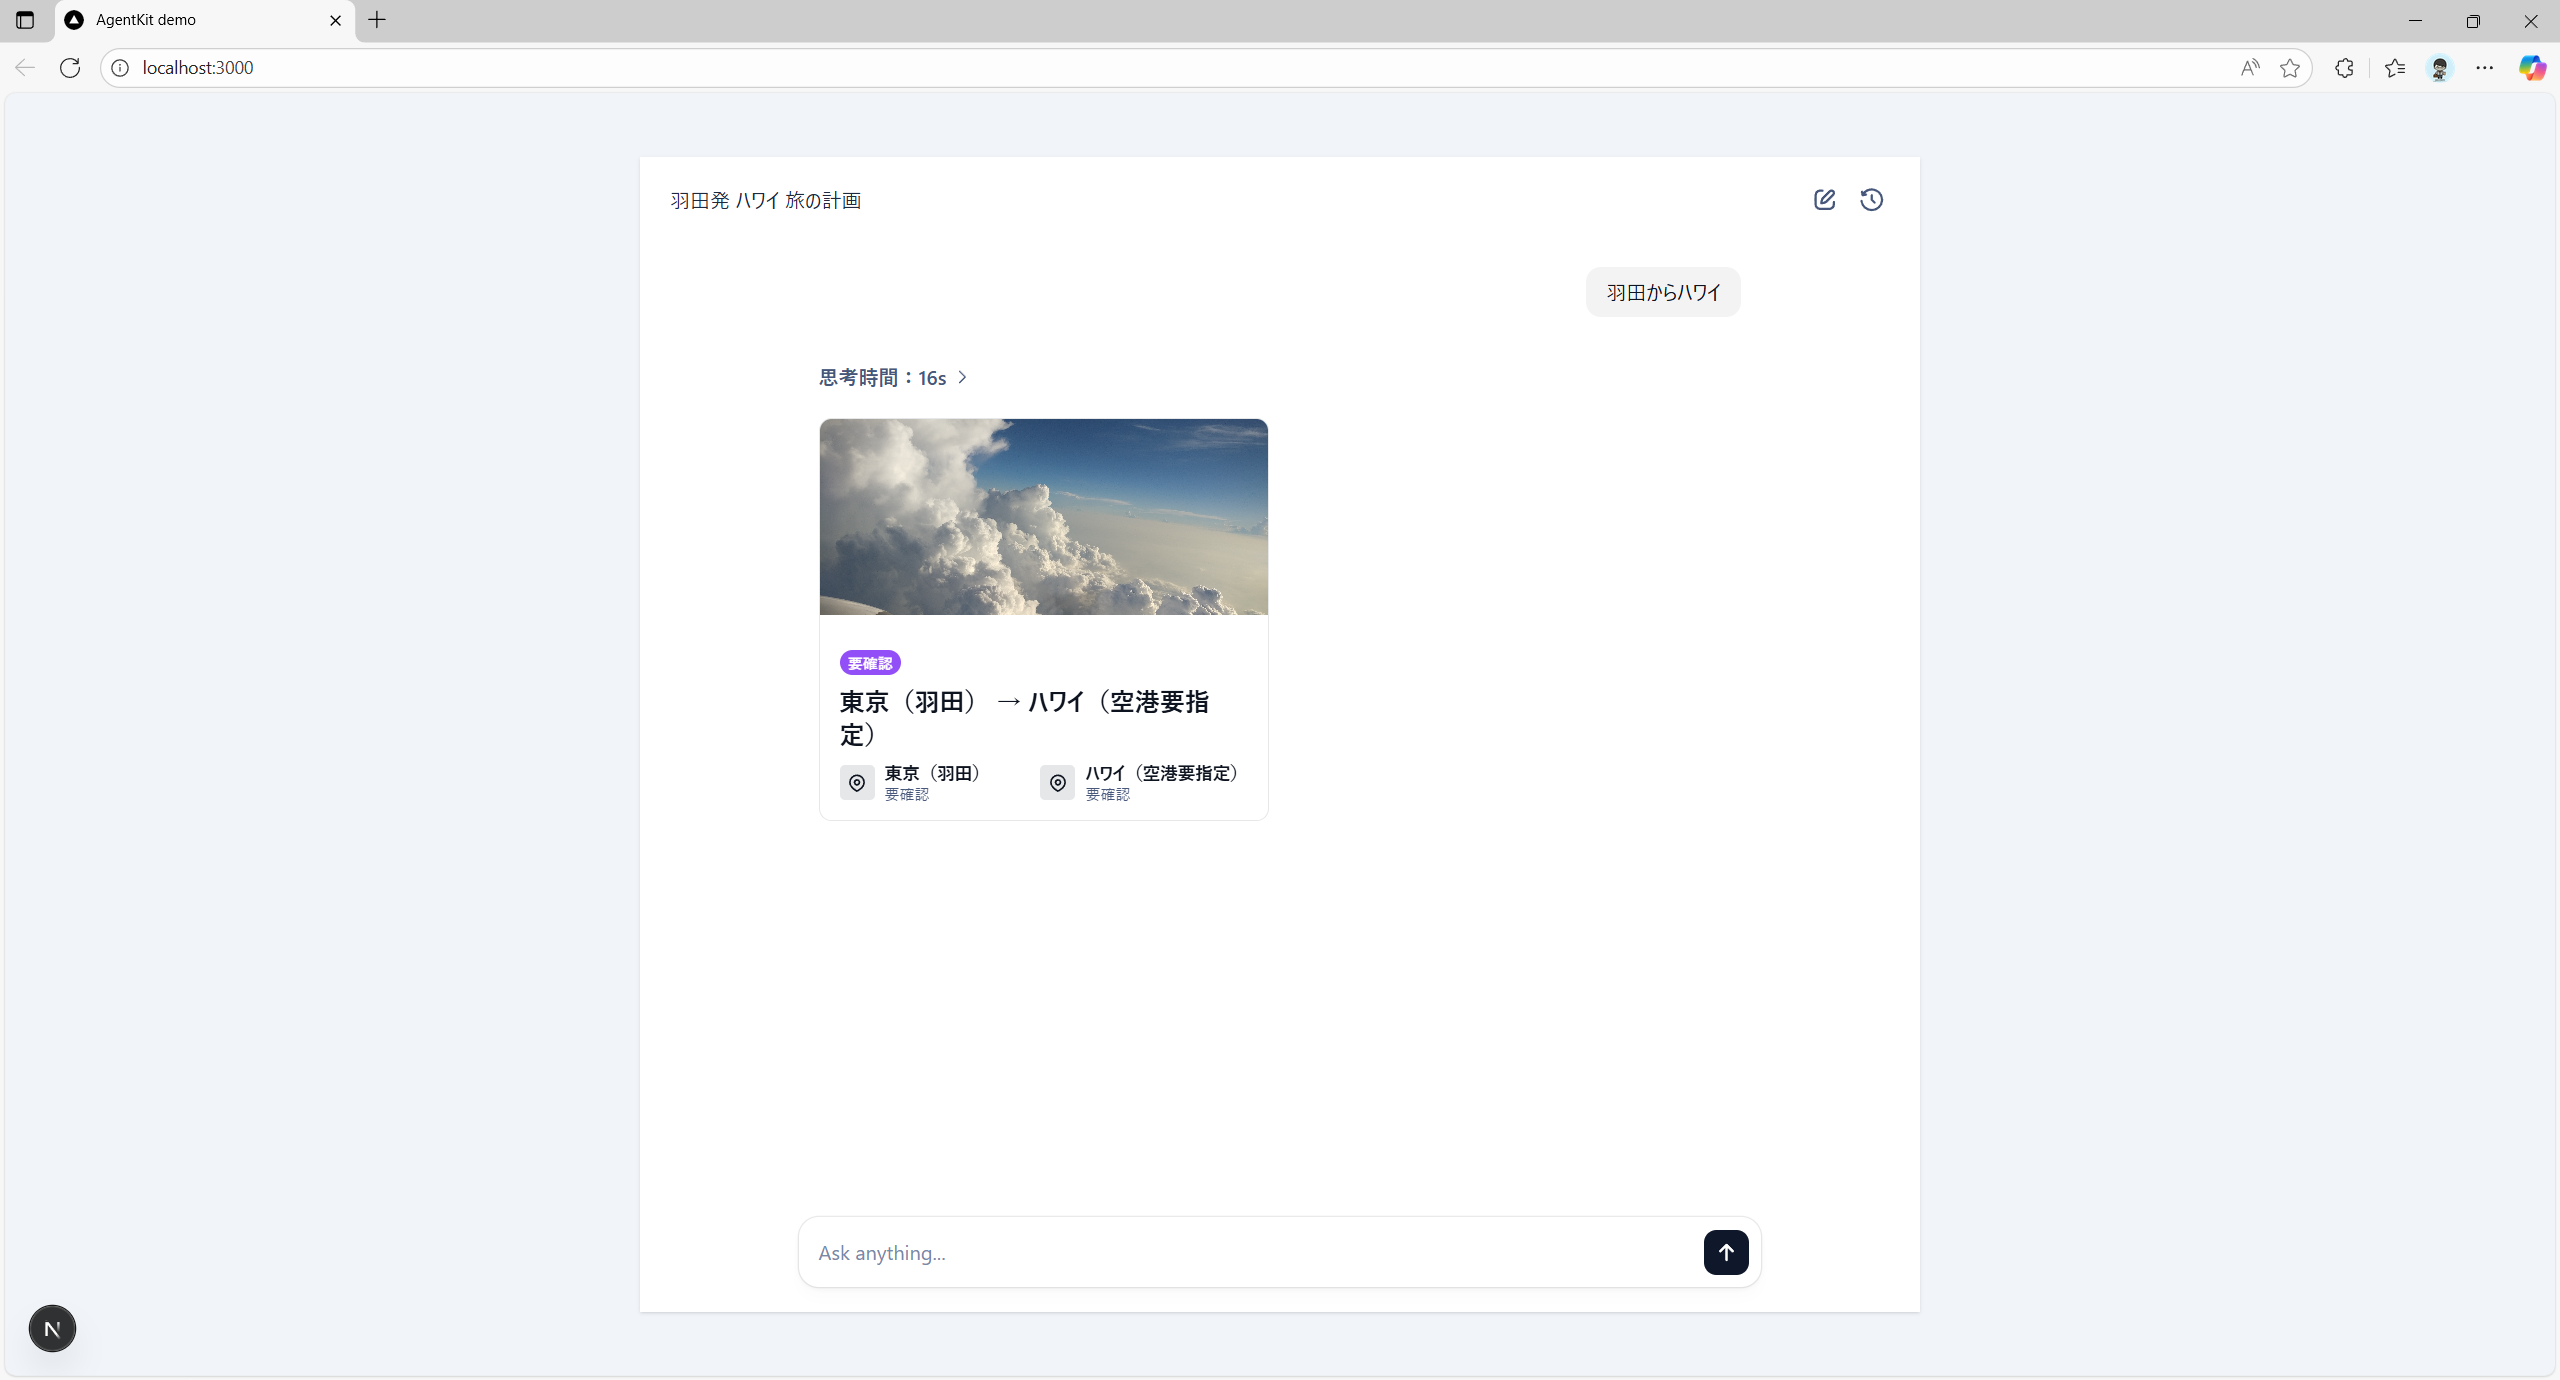Click the clouds flight card image
This screenshot has width=2560, height=1380.
(x=1043, y=517)
